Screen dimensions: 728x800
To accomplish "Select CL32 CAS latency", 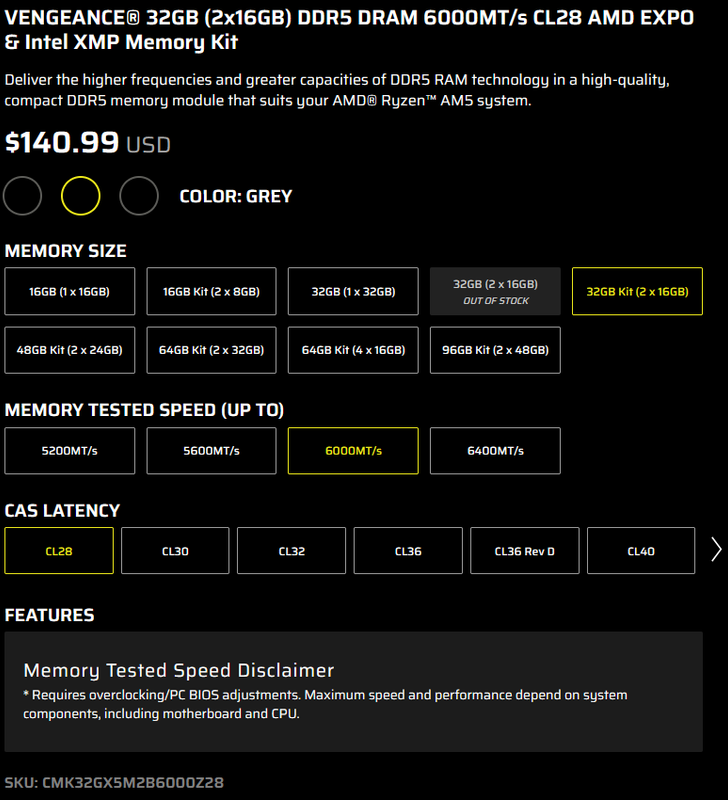I will click(x=291, y=551).
